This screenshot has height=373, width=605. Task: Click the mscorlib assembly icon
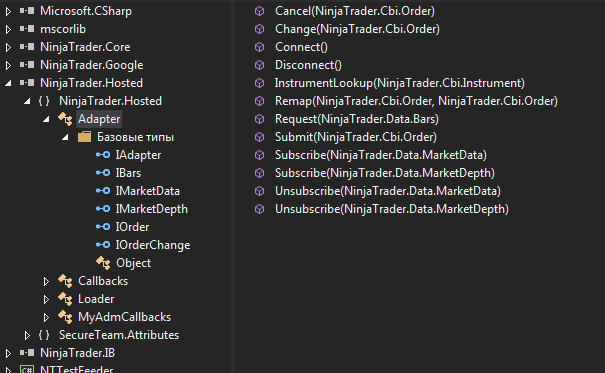pos(27,29)
